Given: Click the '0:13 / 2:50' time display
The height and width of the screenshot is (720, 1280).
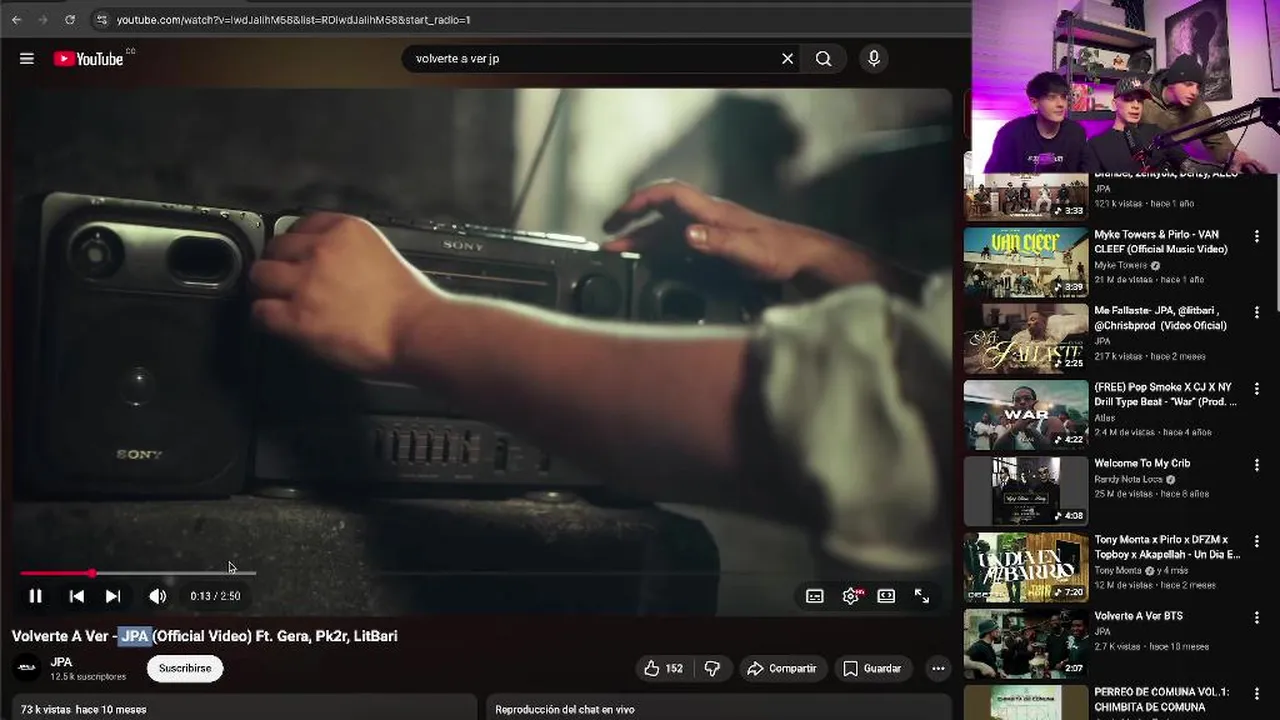Looking at the screenshot, I should (215, 596).
